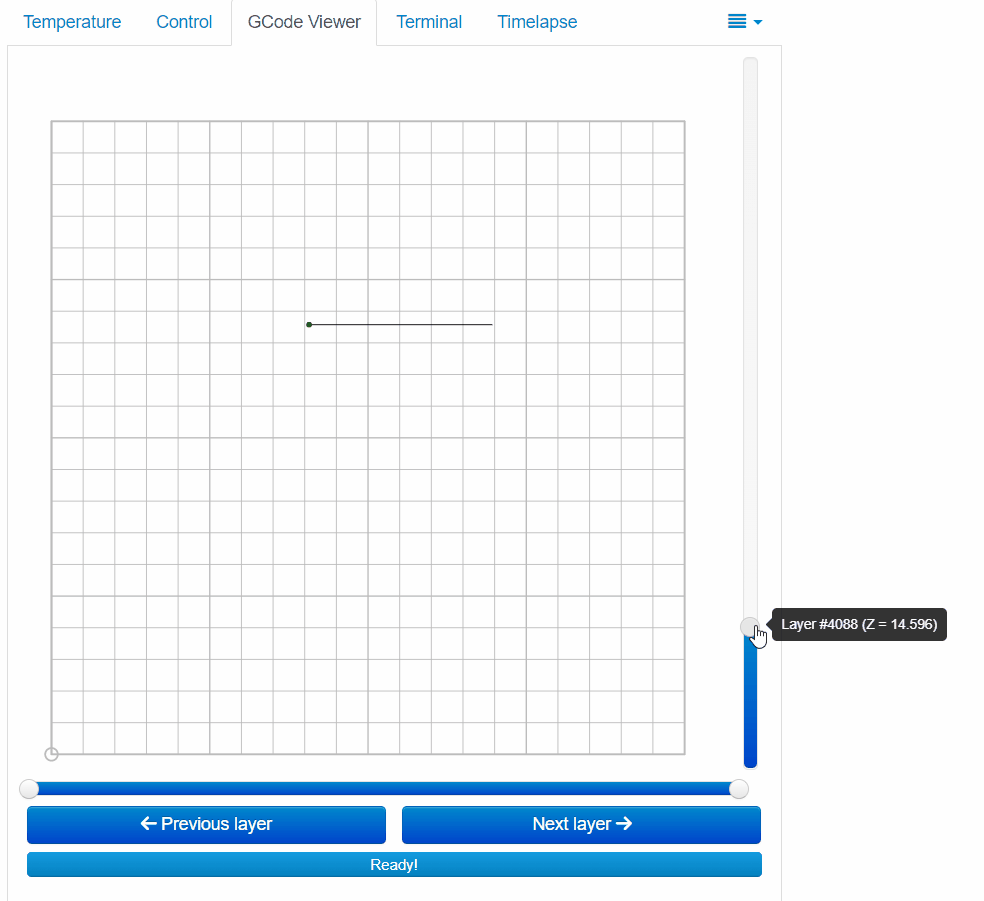Click the Ready! status bar

coord(394,864)
